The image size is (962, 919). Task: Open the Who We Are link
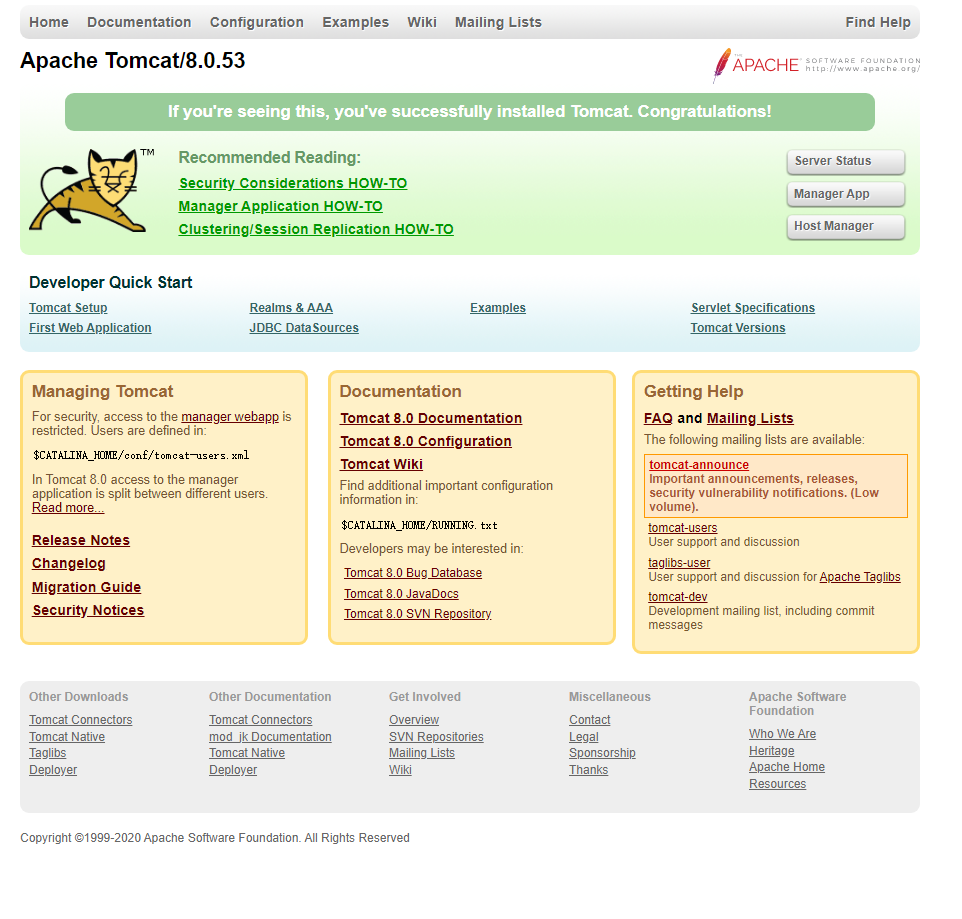(x=782, y=734)
